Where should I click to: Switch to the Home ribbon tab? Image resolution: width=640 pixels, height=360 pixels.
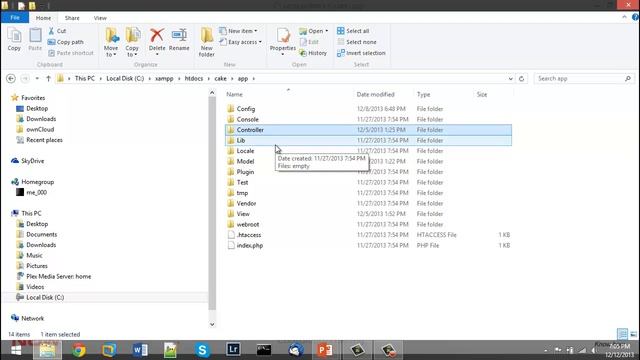point(43,18)
